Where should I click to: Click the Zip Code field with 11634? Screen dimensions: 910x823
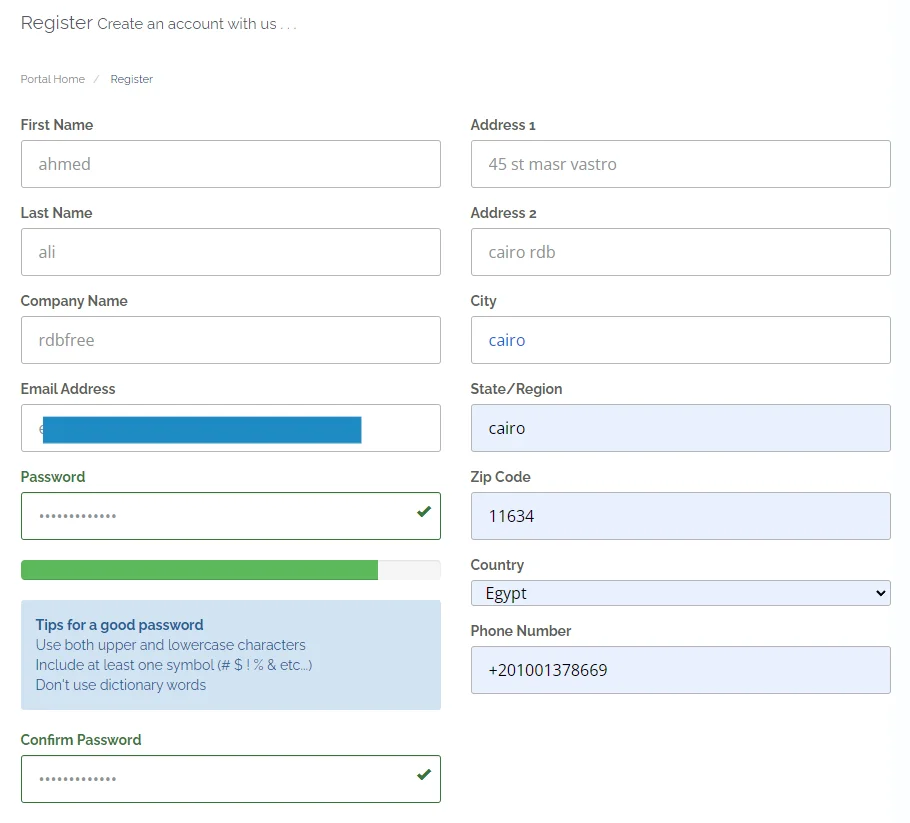(x=680, y=516)
